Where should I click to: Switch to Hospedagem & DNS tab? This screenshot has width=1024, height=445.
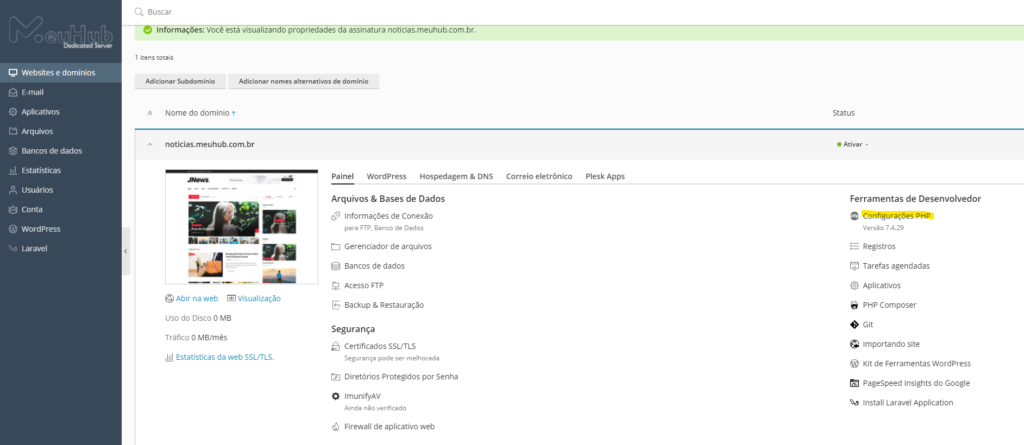pos(456,176)
